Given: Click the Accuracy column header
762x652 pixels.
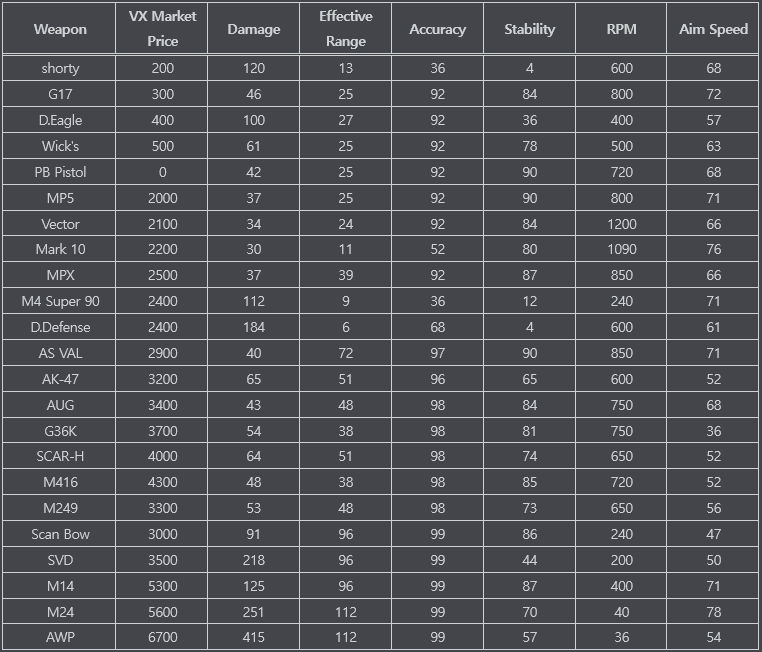Looking at the screenshot, I should [437, 29].
